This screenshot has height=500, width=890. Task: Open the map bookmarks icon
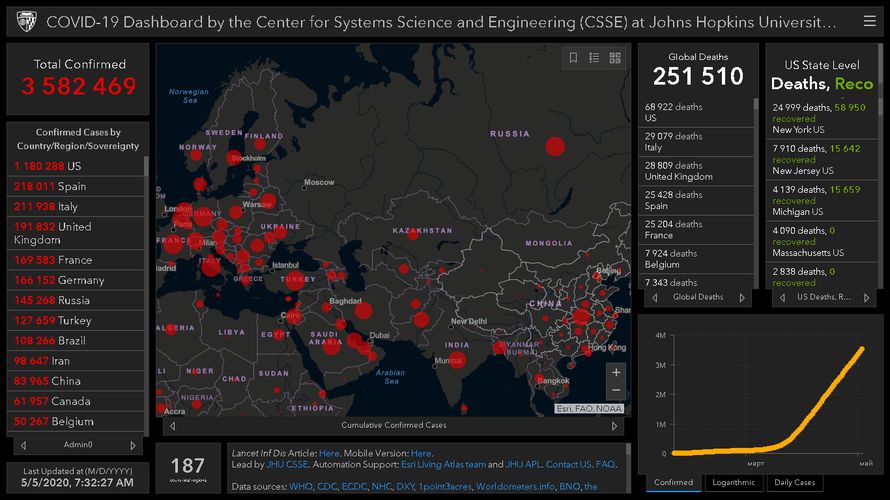pos(574,58)
